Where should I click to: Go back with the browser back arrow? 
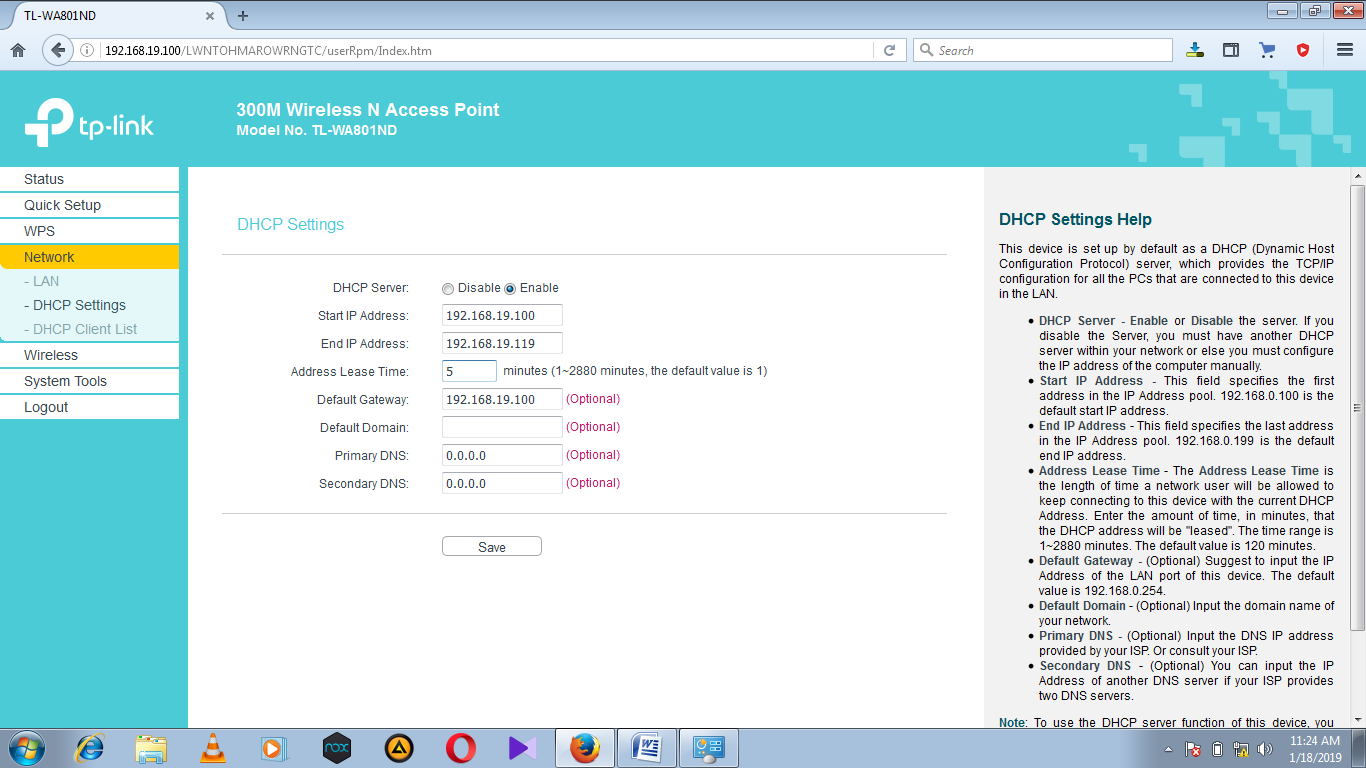click(x=58, y=50)
